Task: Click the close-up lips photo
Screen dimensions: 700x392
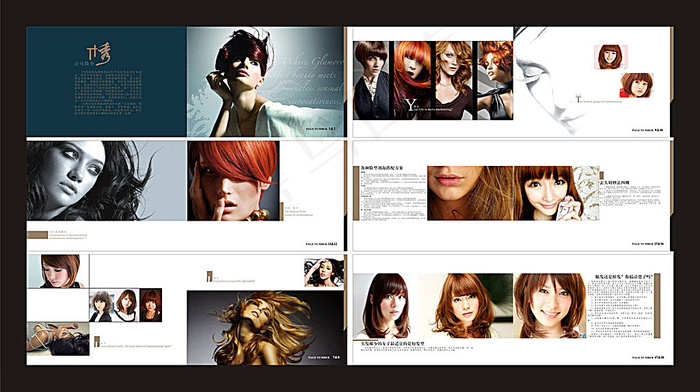Action: pyautogui.click(x=470, y=193)
